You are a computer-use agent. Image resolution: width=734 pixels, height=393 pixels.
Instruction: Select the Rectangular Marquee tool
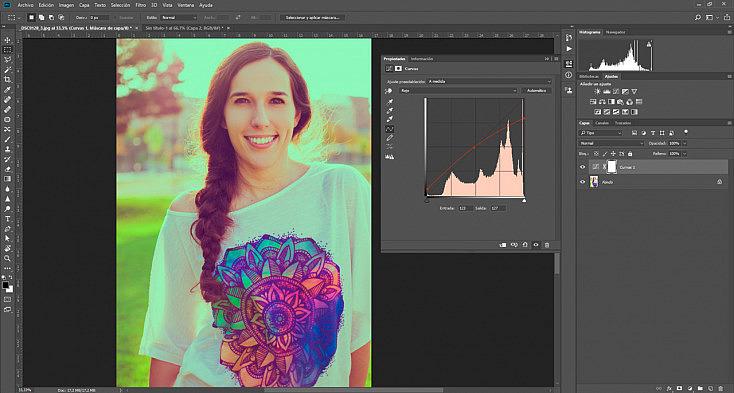(7, 50)
